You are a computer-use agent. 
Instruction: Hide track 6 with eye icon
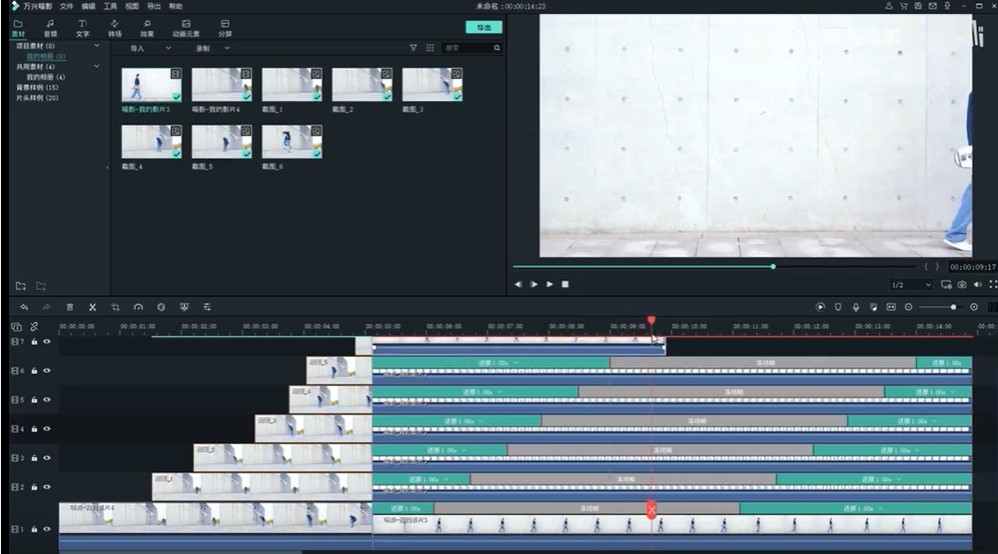pyautogui.click(x=47, y=371)
